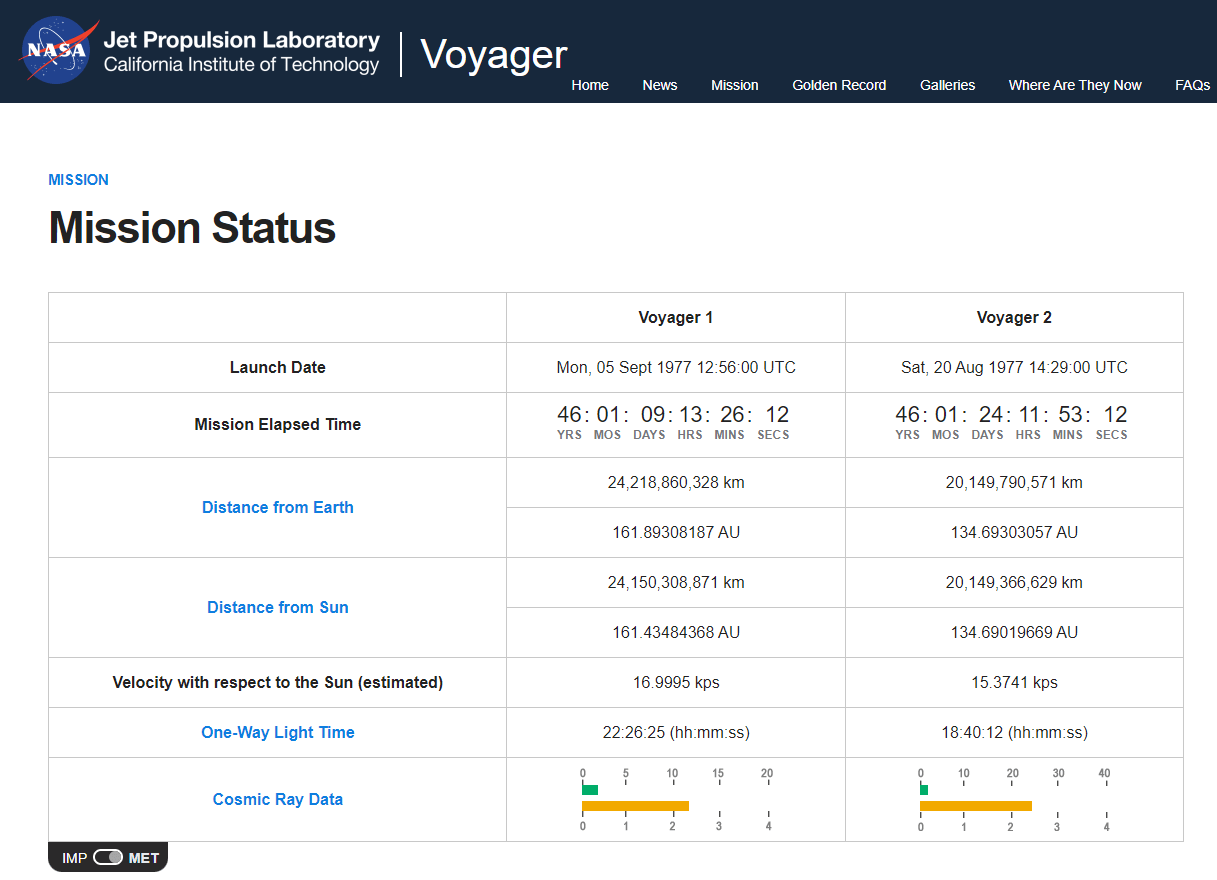
Task: Select the value 161.43484368 AU
Action: pyautogui.click(x=676, y=632)
